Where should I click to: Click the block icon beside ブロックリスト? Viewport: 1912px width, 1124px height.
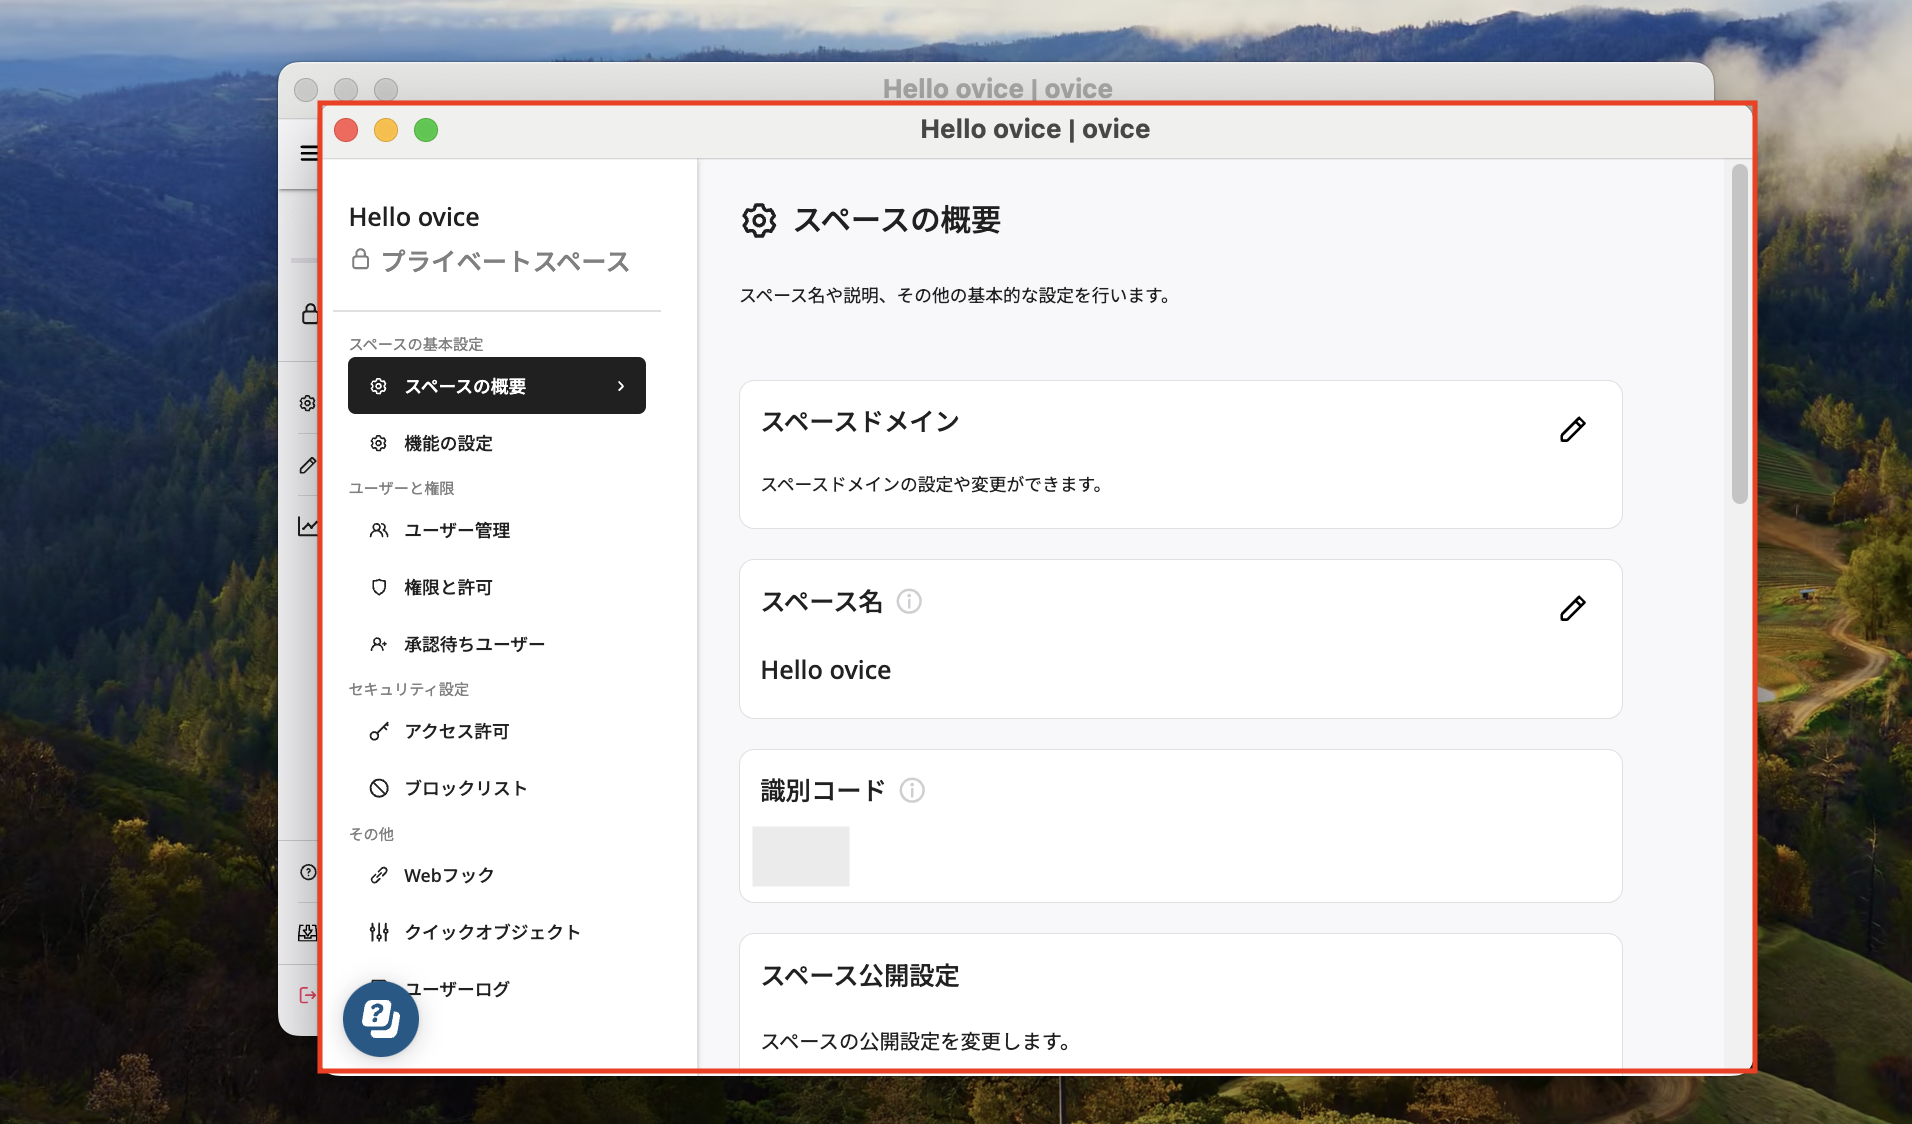click(379, 788)
